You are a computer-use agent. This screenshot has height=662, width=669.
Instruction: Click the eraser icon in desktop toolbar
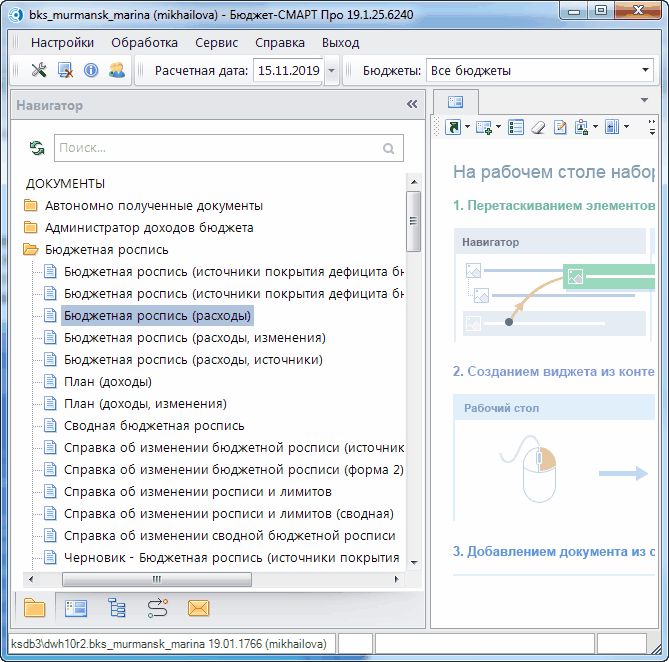(x=538, y=127)
